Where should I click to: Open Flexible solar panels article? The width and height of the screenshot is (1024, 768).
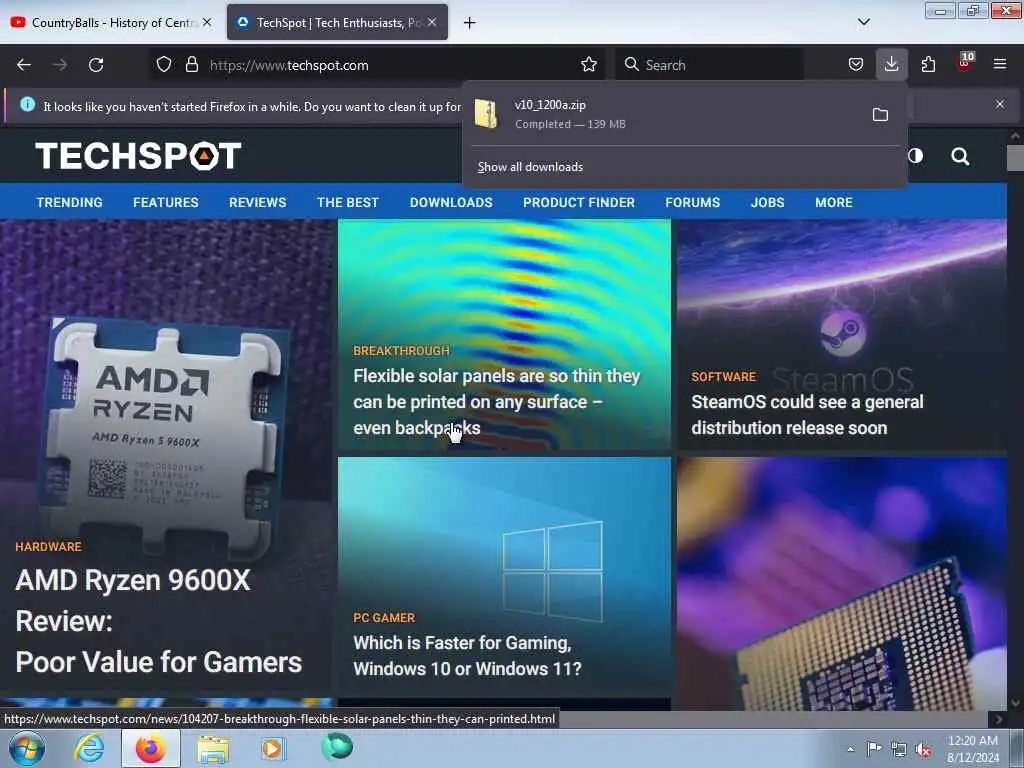[497, 402]
